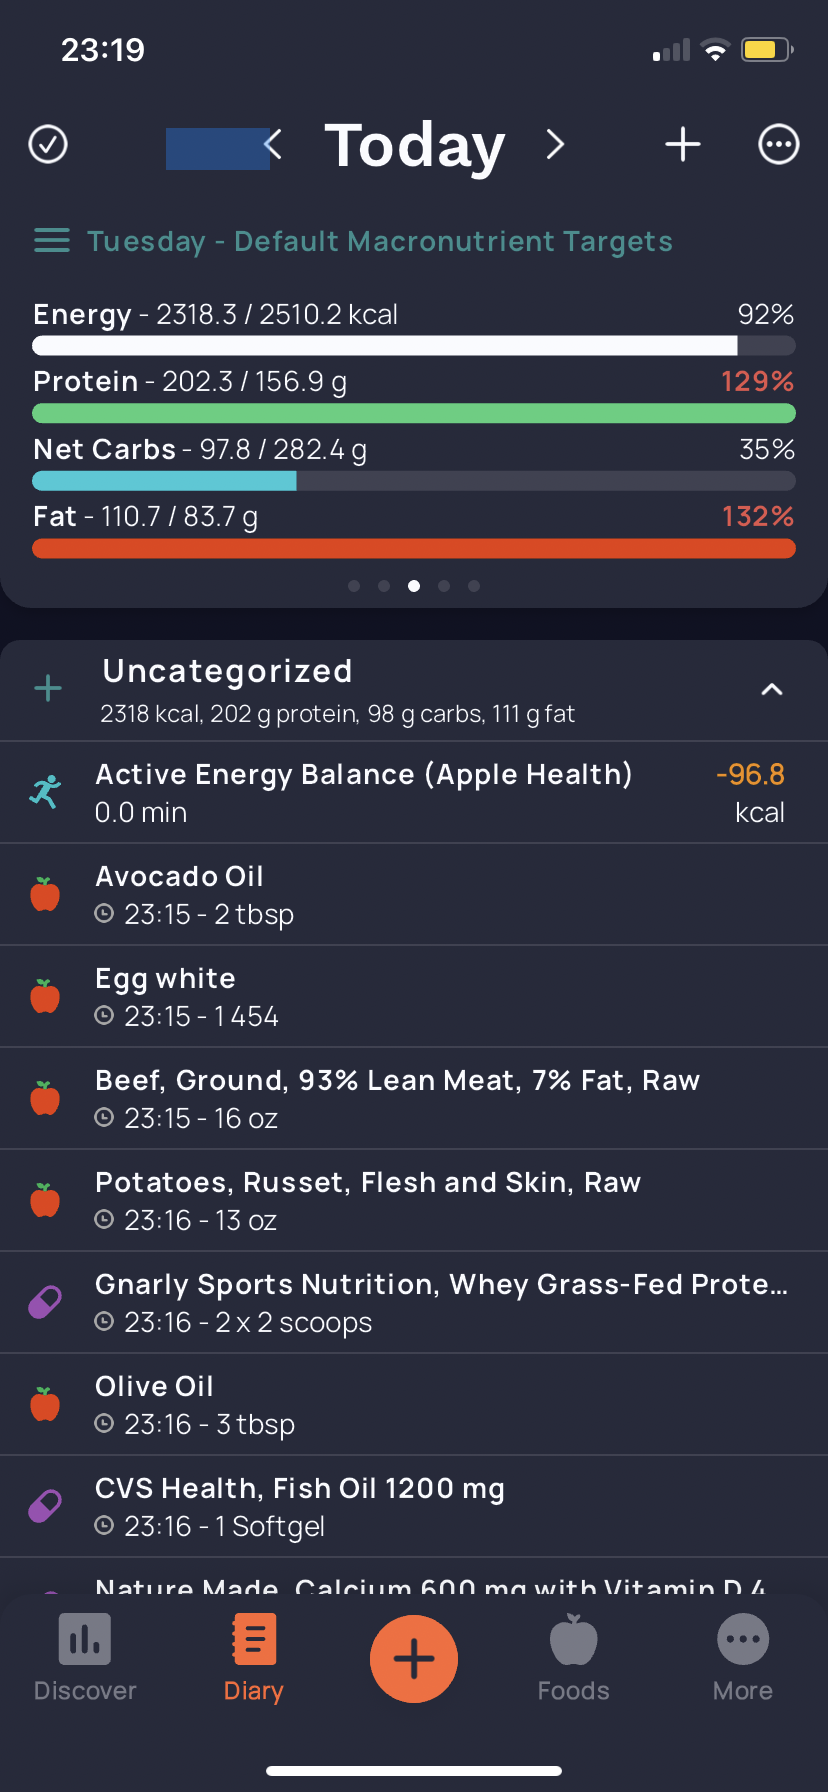Open the Macronutrient Targets hamburger menu
This screenshot has height=1792, width=828.
52,241
